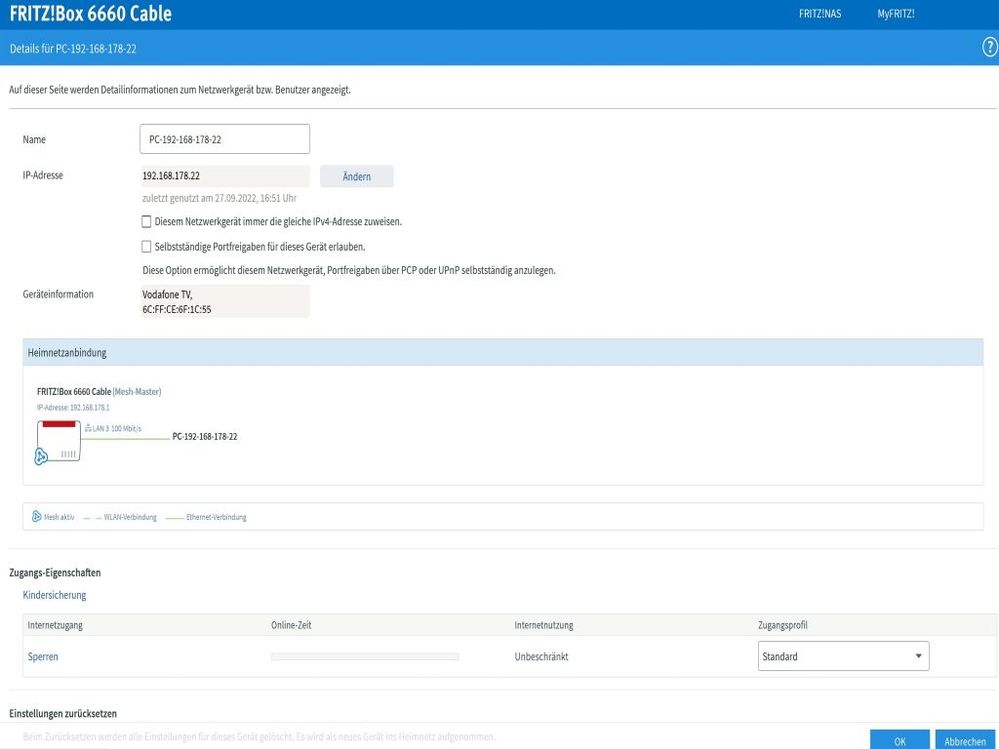The width and height of the screenshot is (999, 749).
Task: Open the help question mark icon
Action: (989, 47)
